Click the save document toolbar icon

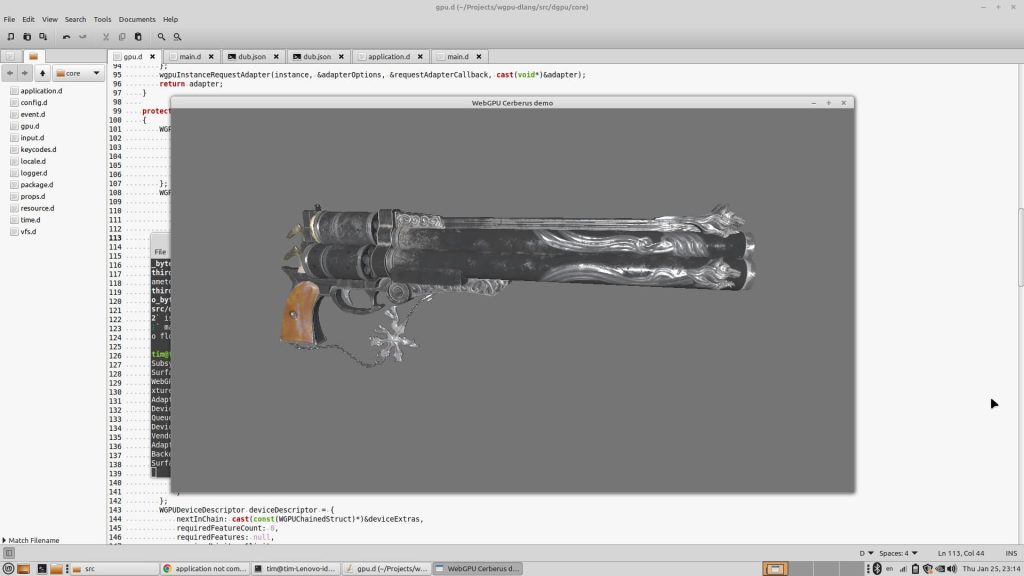click(x=43, y=37)
